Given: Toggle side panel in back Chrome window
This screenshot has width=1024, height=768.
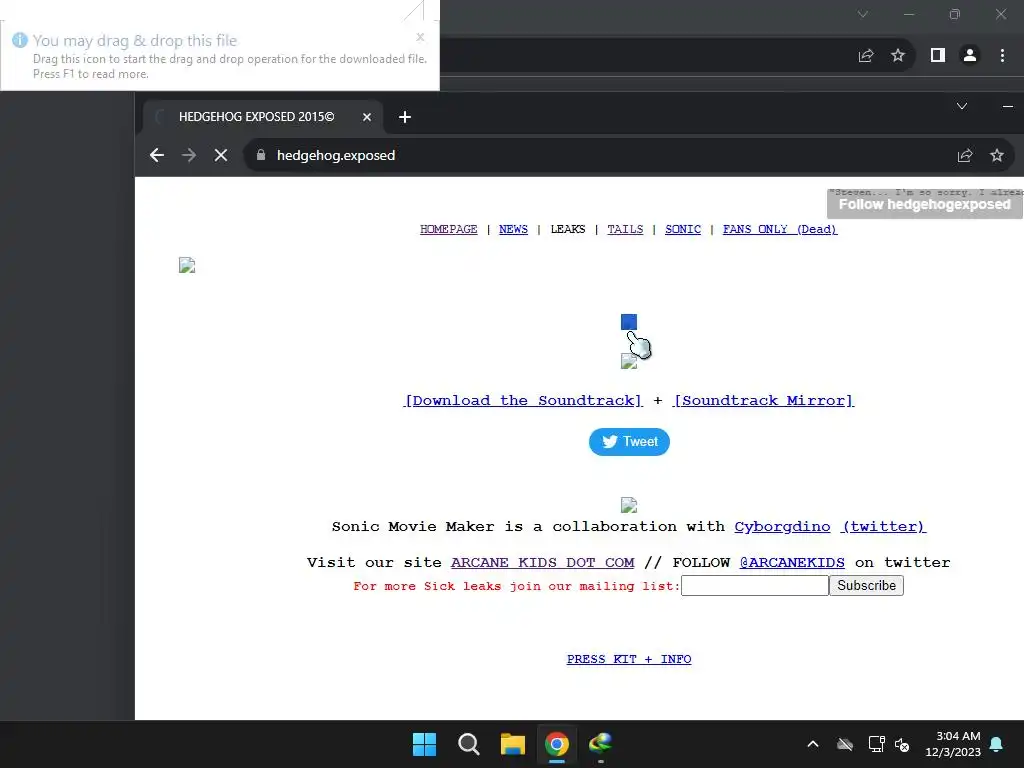Looking at the screenshot, I should pyautogui.click(x=938, y=56).
